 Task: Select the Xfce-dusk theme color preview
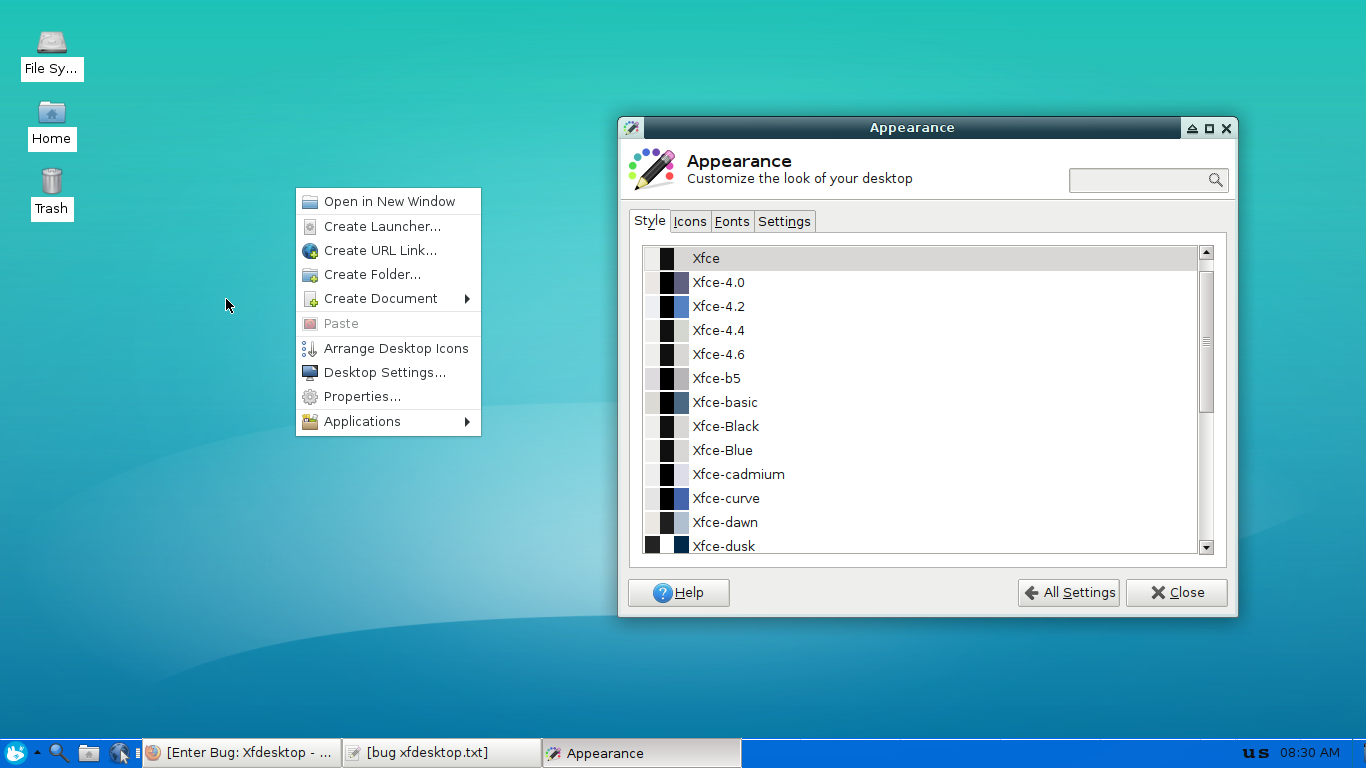667,545
